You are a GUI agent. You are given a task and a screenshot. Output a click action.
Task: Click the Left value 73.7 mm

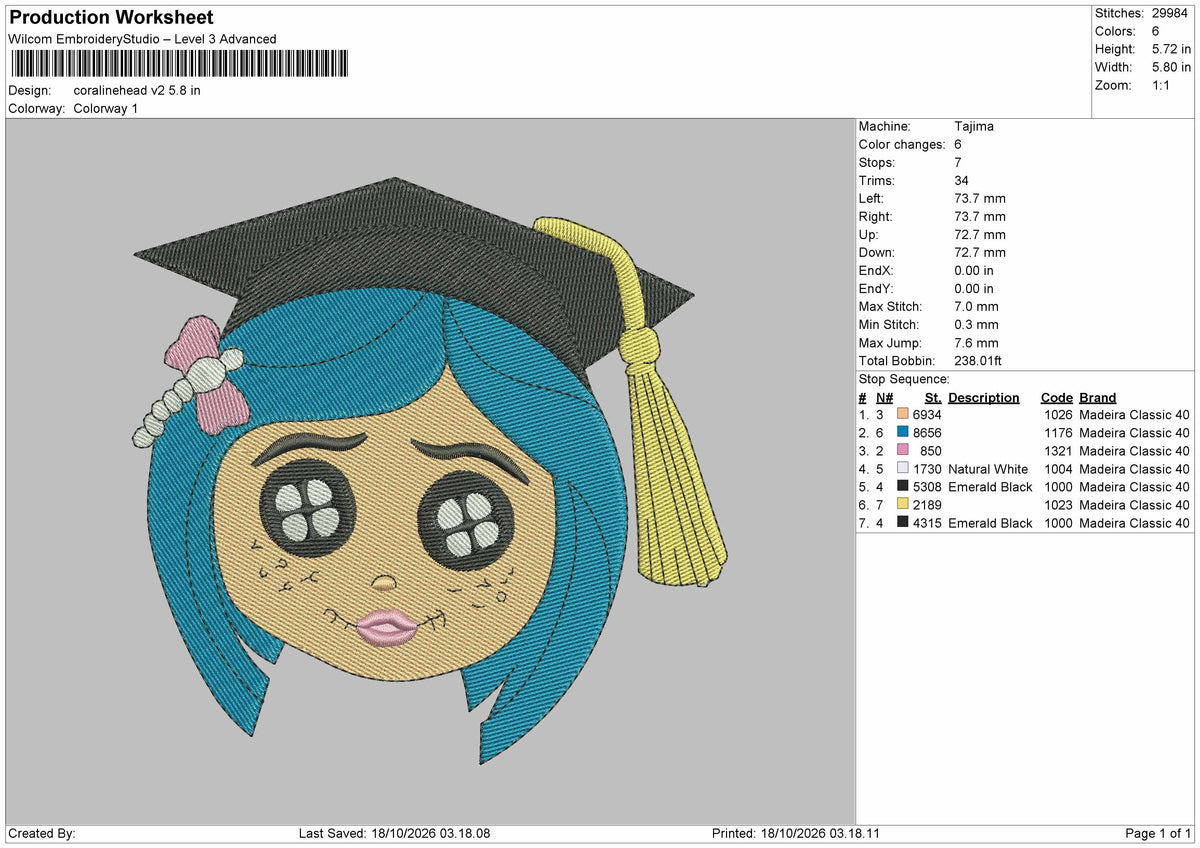980,199
